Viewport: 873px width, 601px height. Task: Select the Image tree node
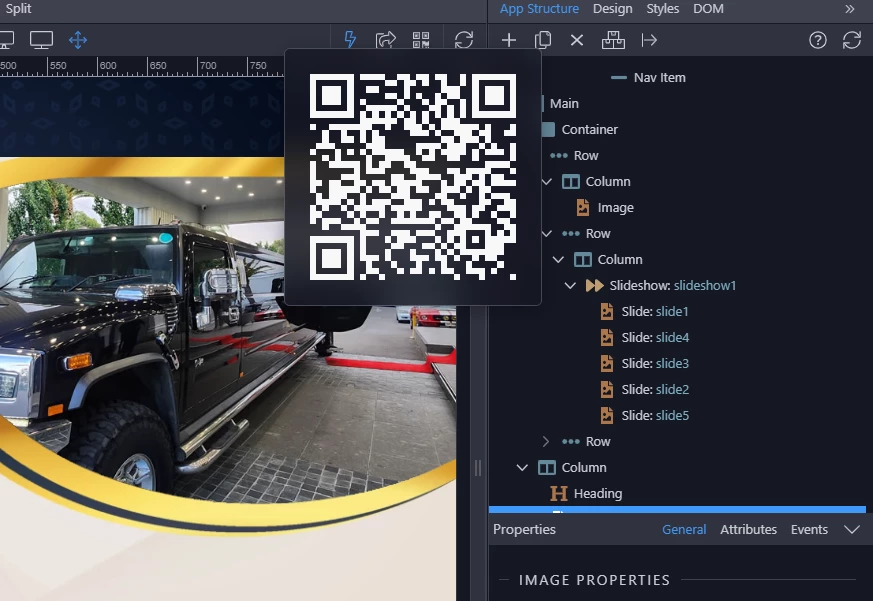(x=615, y=207)
